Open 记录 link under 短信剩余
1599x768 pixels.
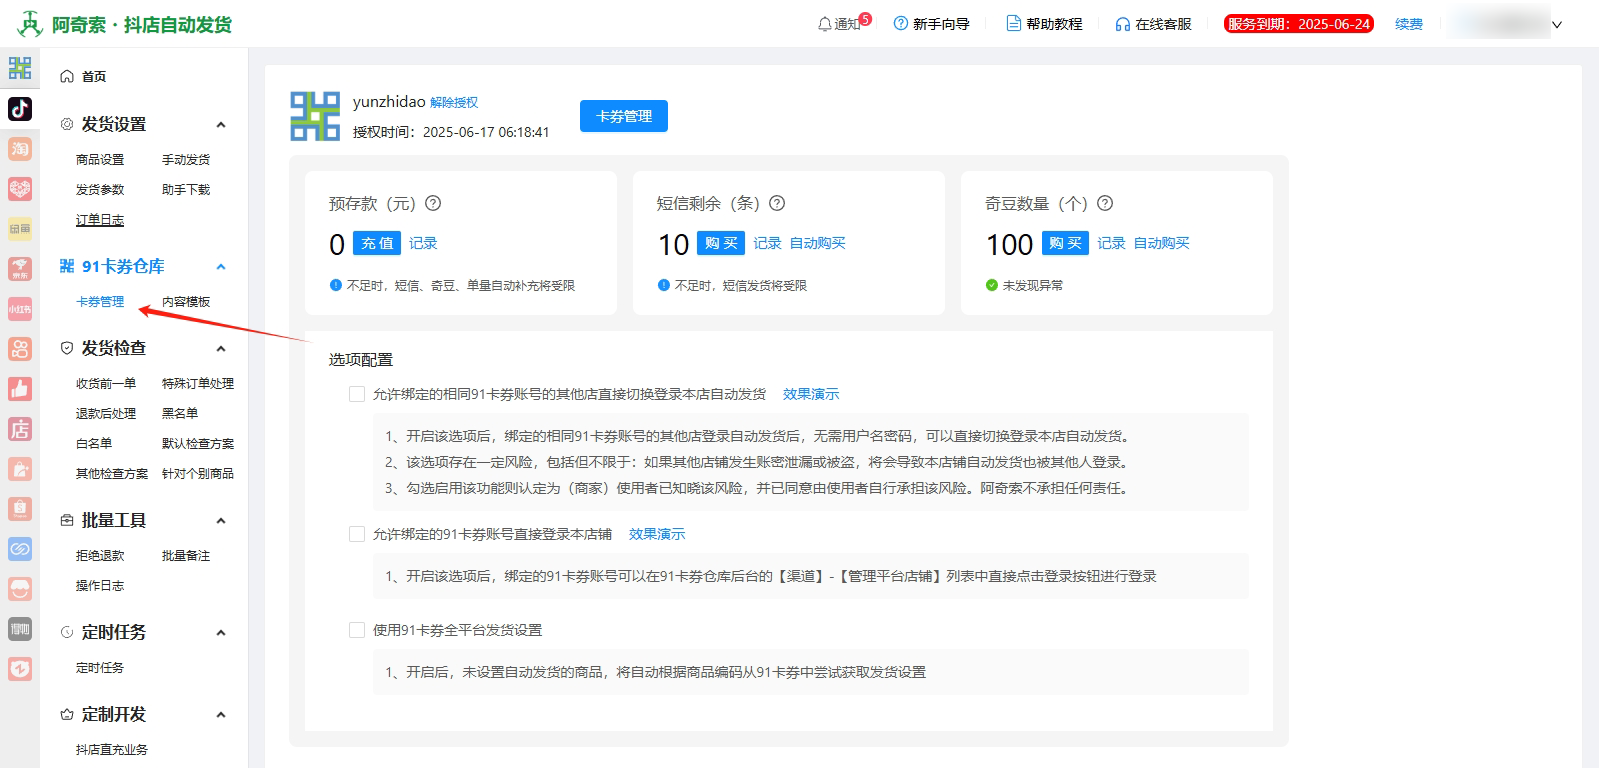pos(767,243)
